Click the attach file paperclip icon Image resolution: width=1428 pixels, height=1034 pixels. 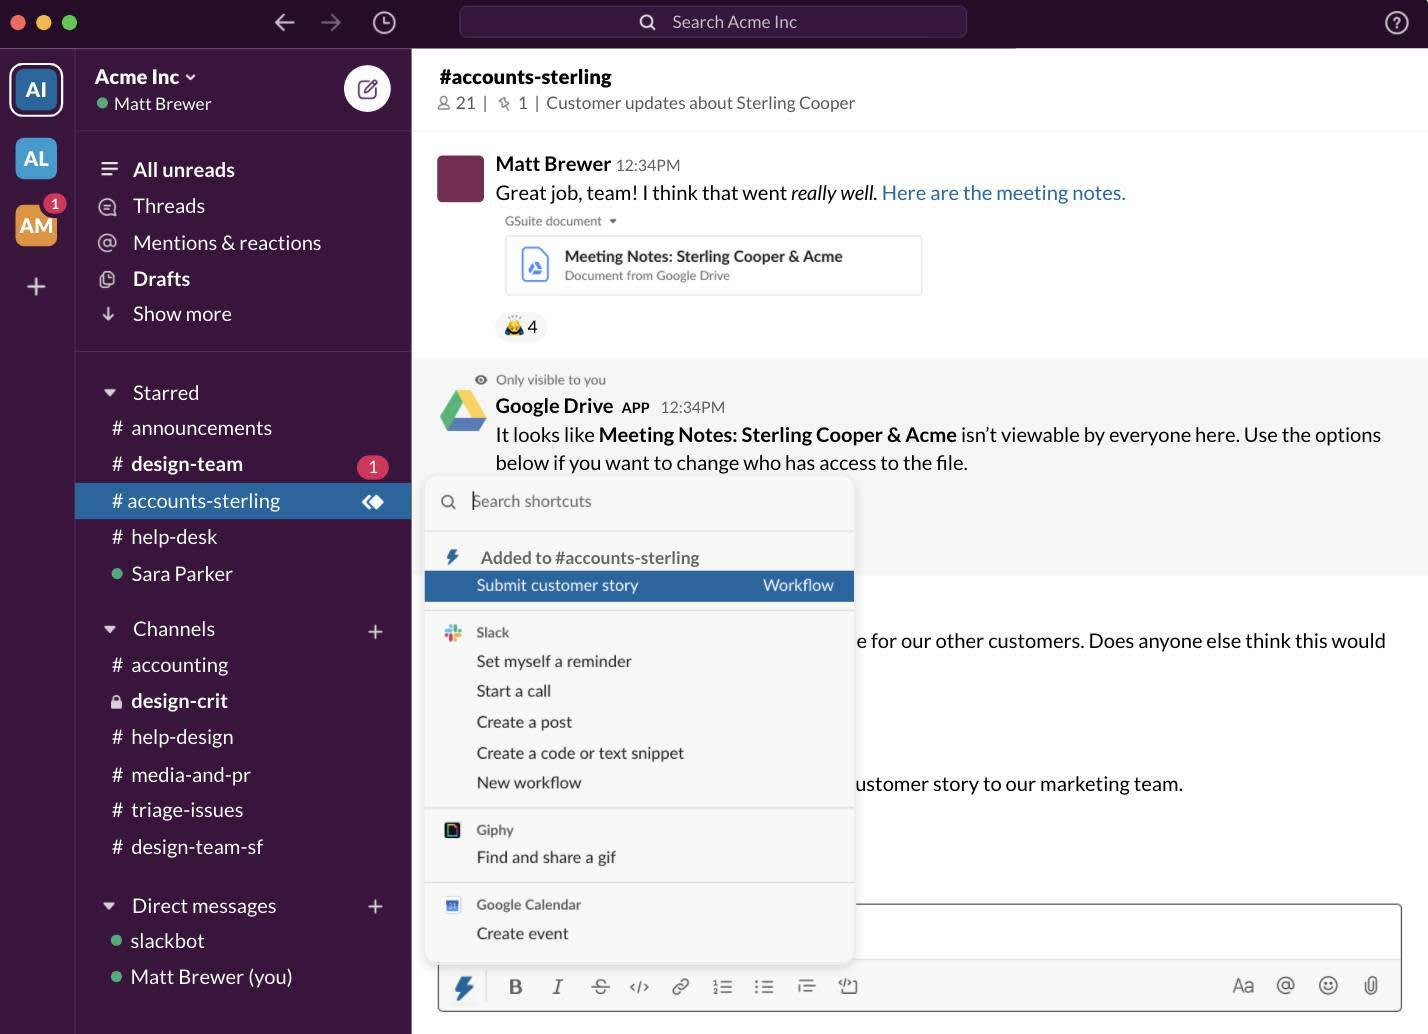[1370, 986]
